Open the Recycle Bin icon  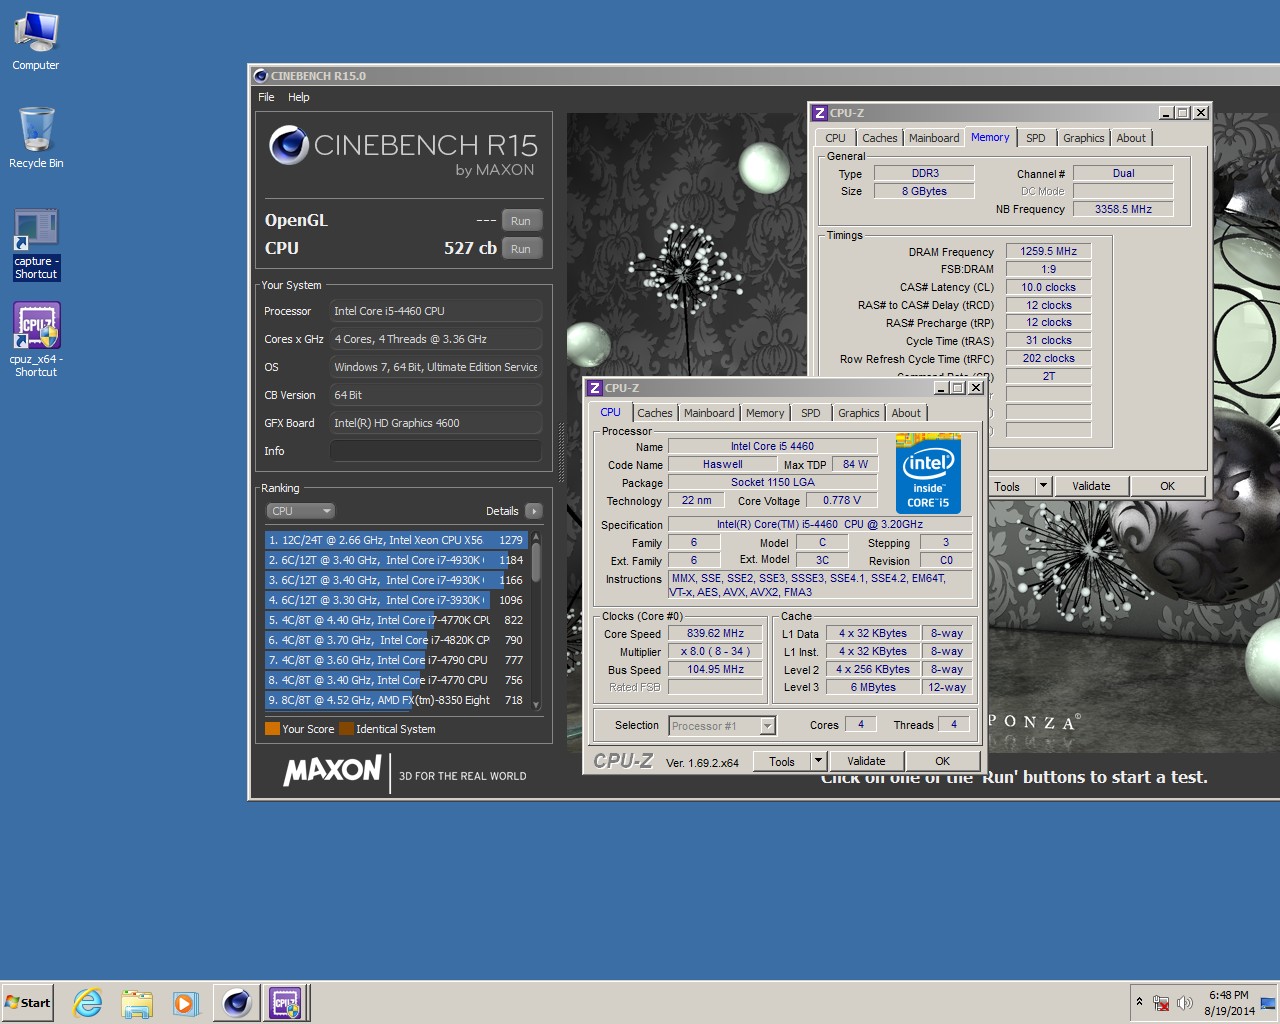(x=36, y=138)
